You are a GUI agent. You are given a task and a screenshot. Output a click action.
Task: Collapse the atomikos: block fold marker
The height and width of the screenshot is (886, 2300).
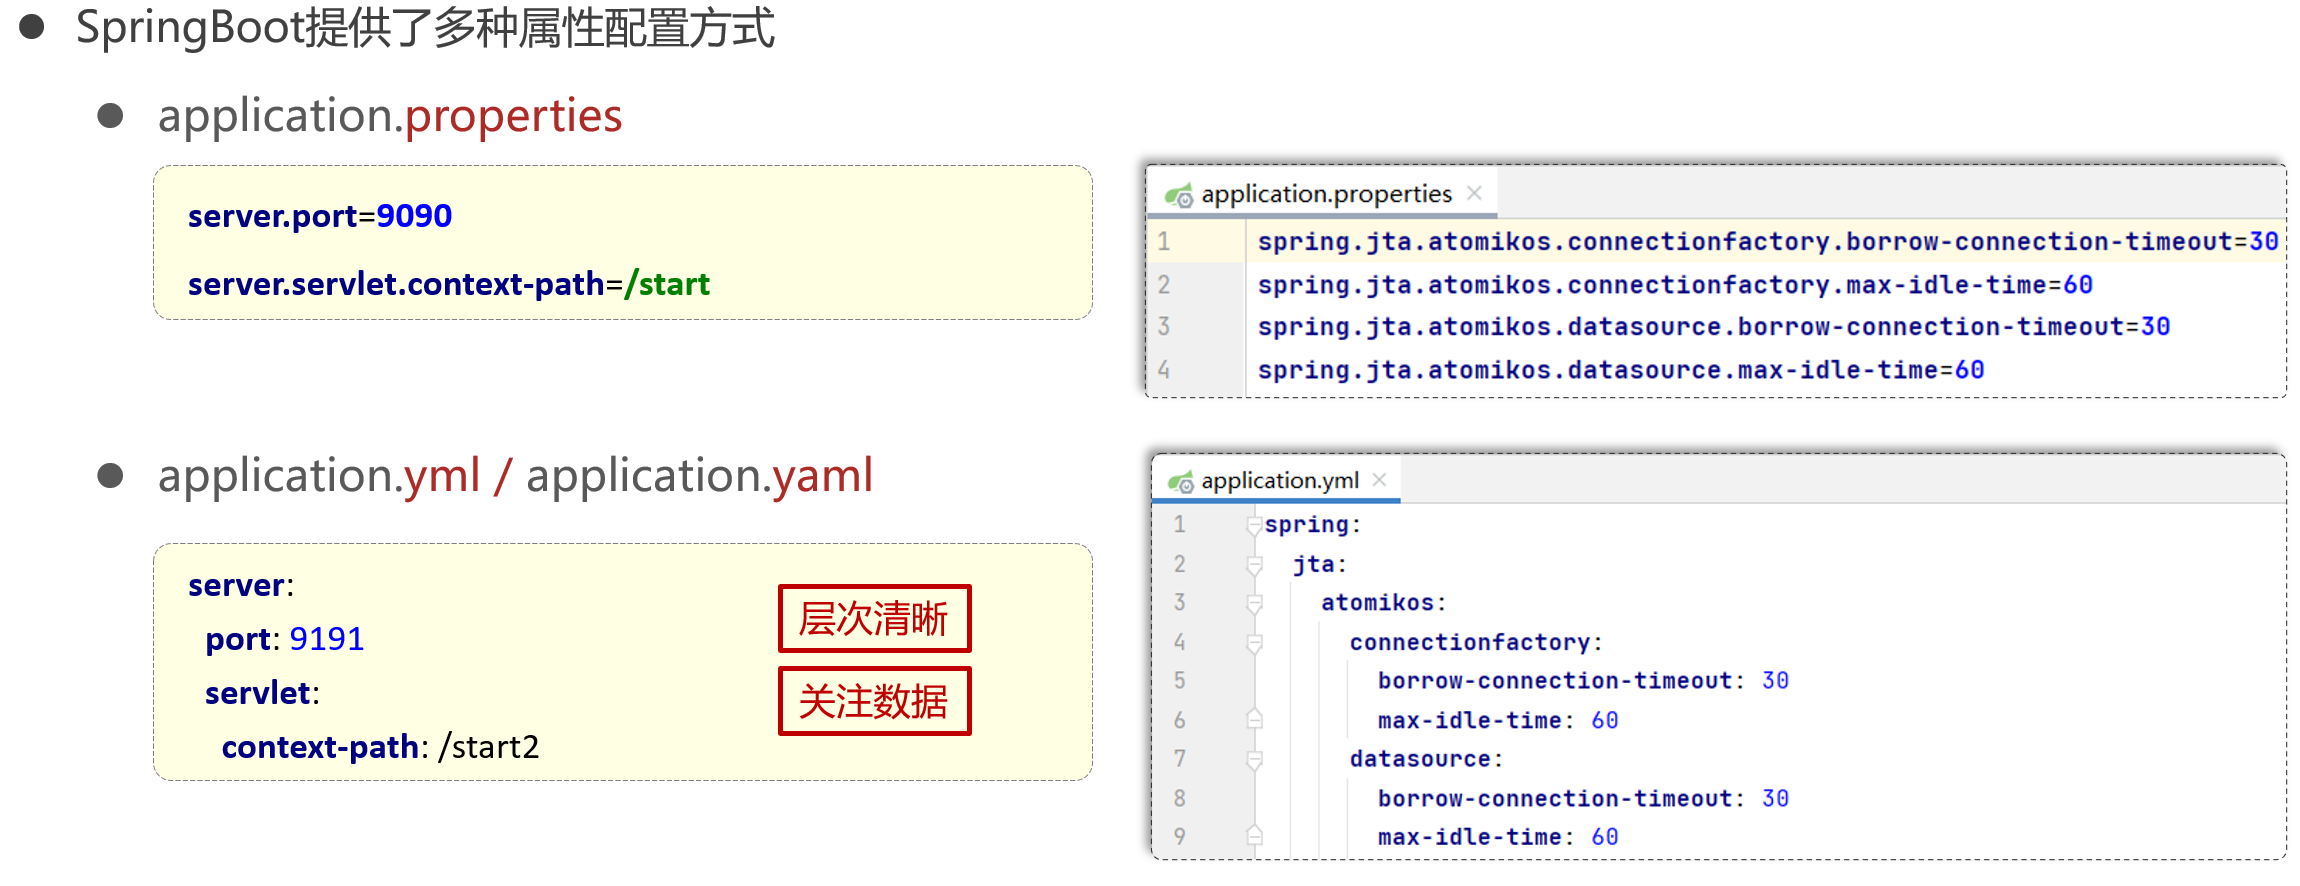tap(1254, 603)
